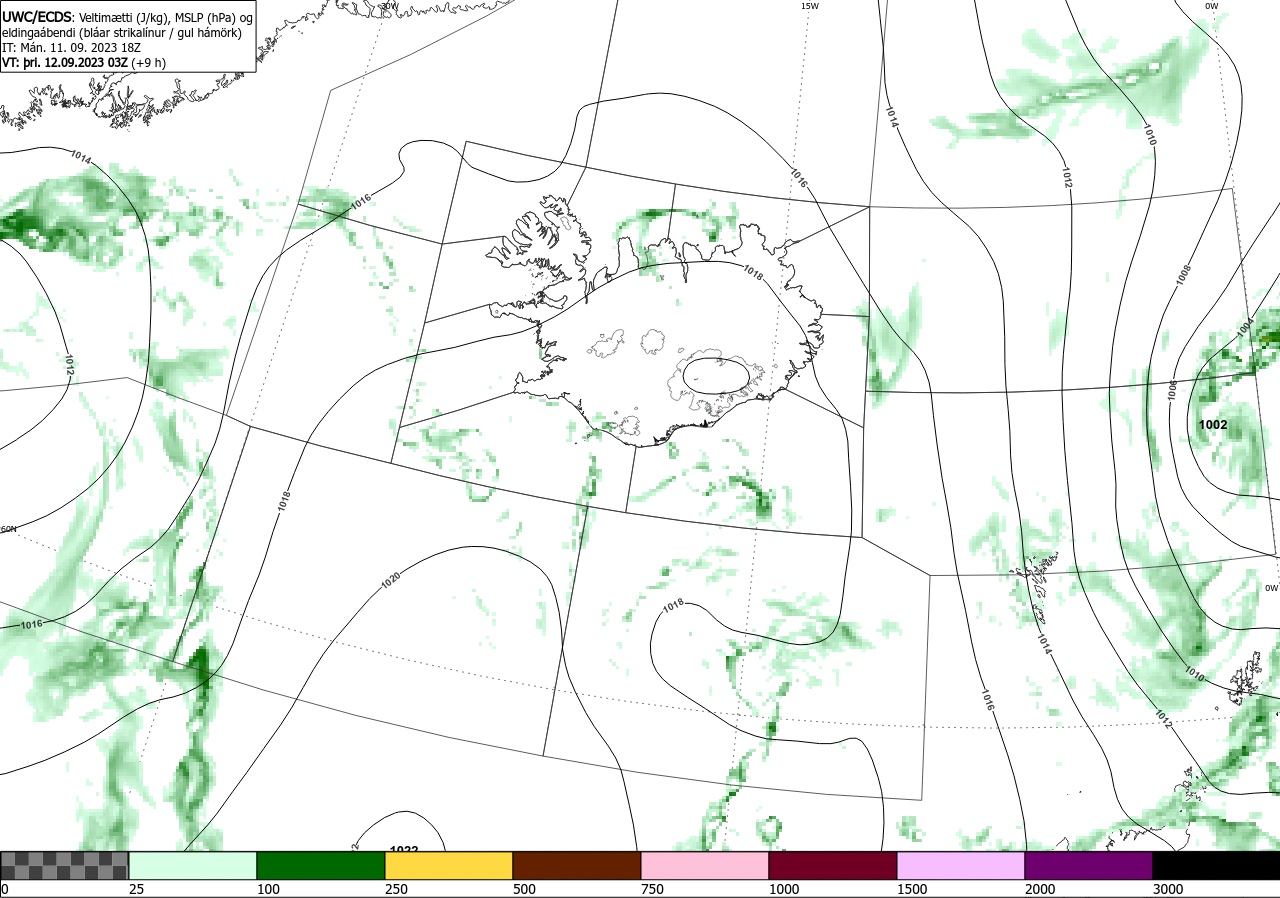Click the bold '1002' low pressure label
Screen dimensions: 1280x898
pyautogui.click(x=1213, y=424)
